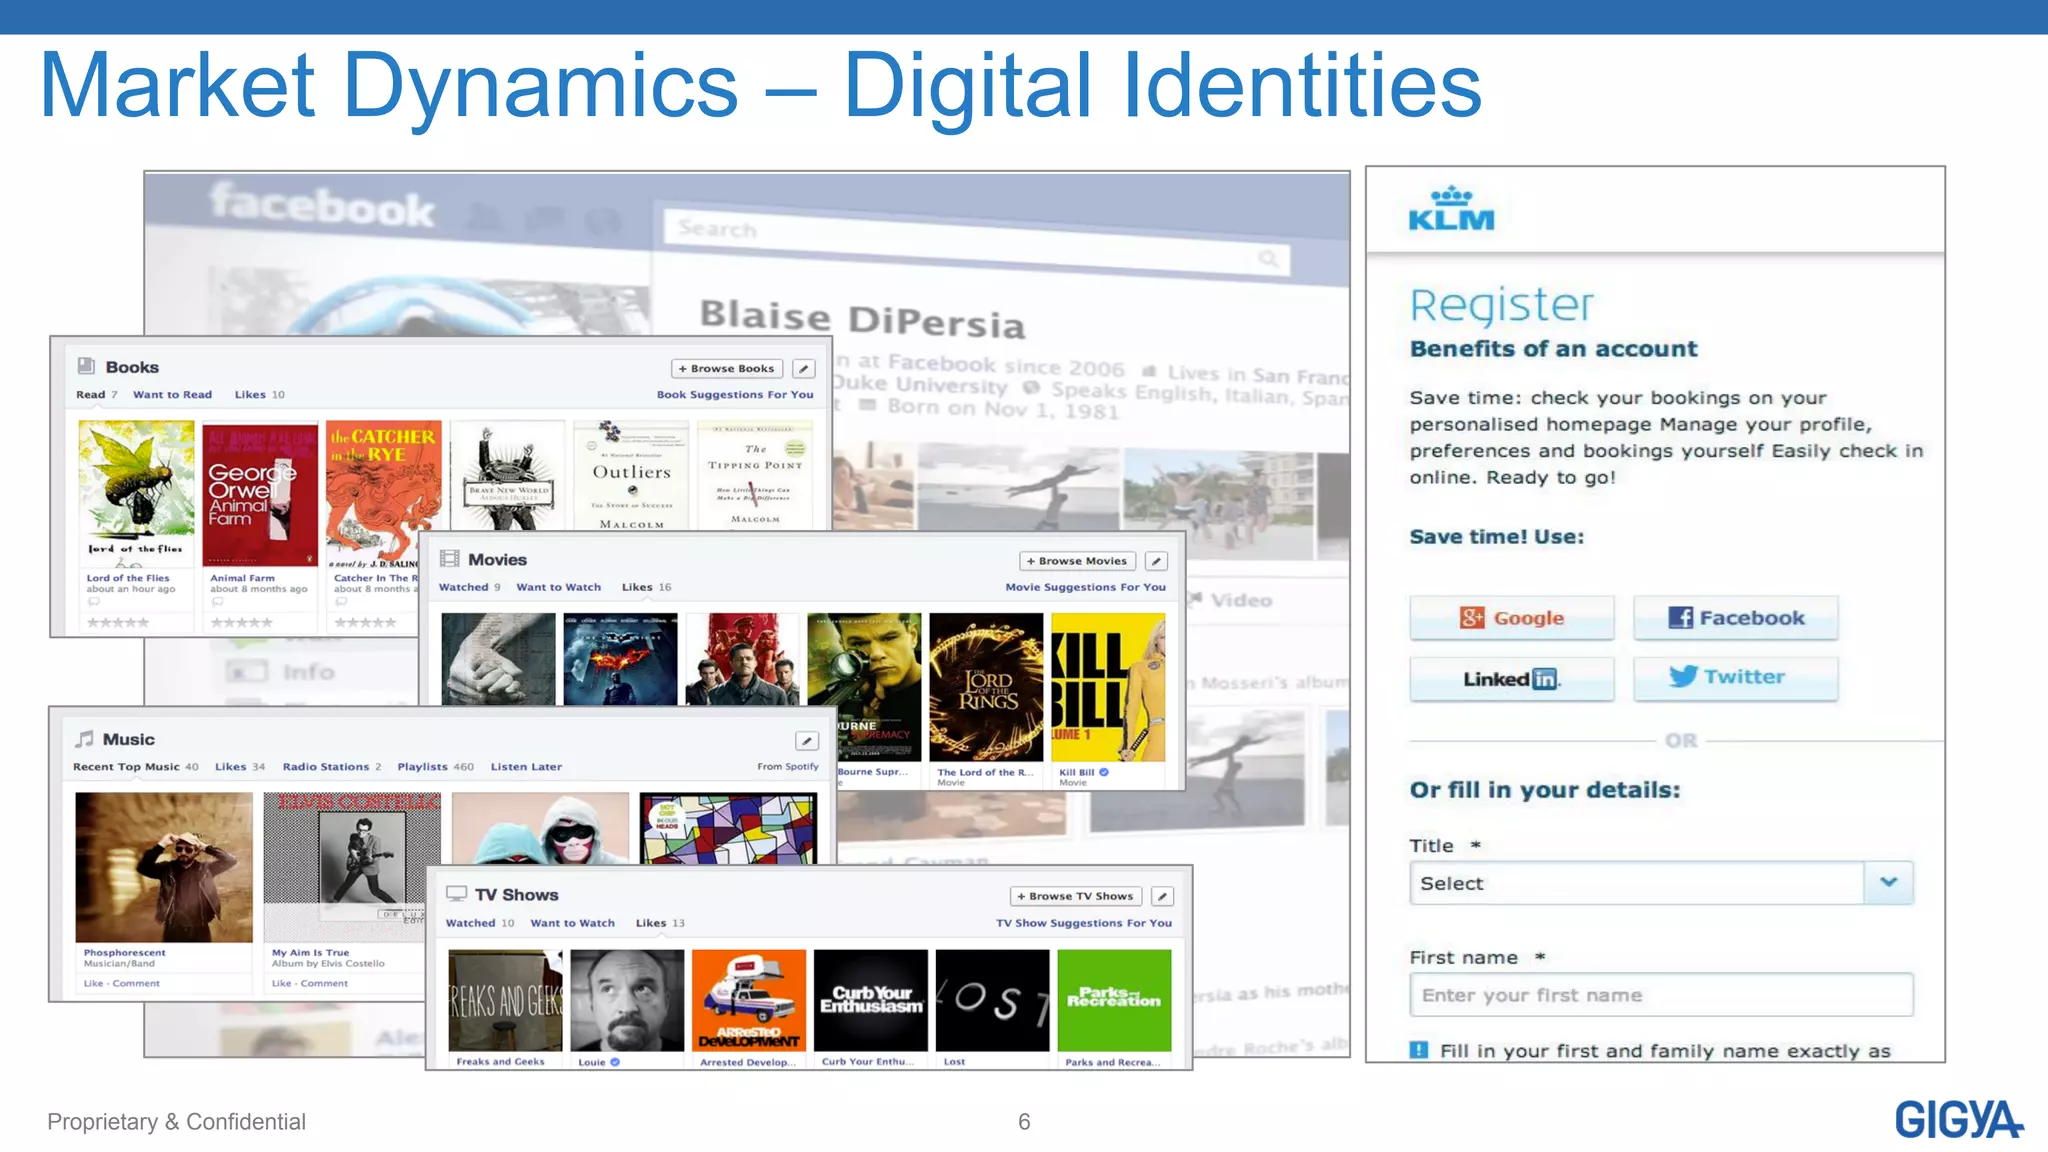Click the Movies section film icon
The height and width of the screenshot is (1152, 2048).
(x=450, y=559)
